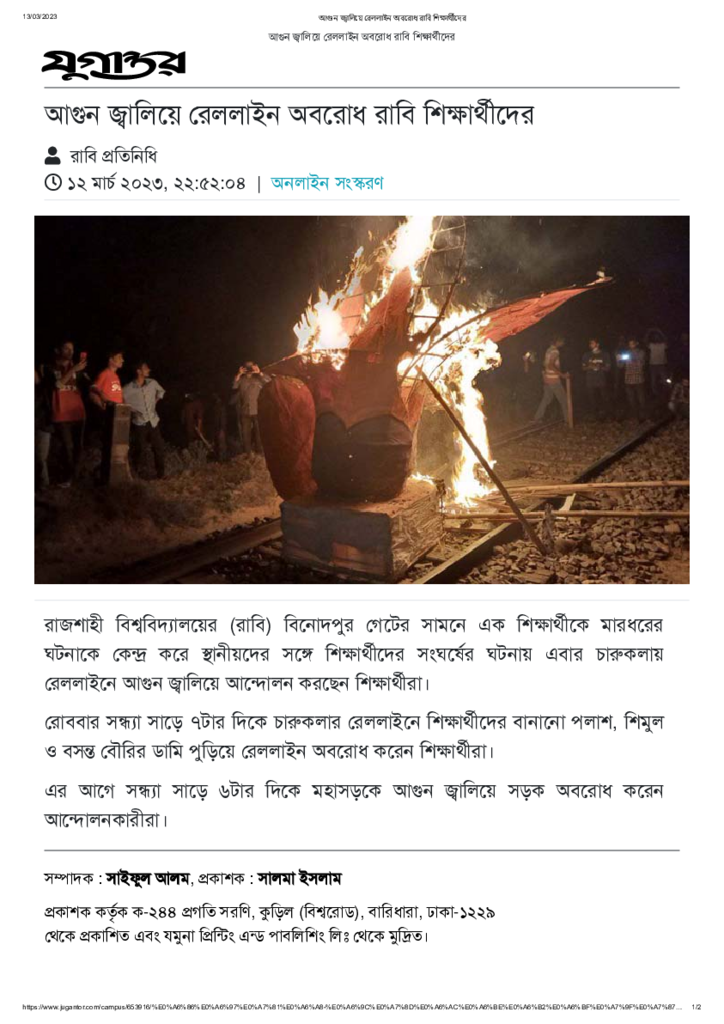Click the clock icon beside date
The width and height of the screenshot is (724, 1024).
pyautogui.click(x=53, y=183)
